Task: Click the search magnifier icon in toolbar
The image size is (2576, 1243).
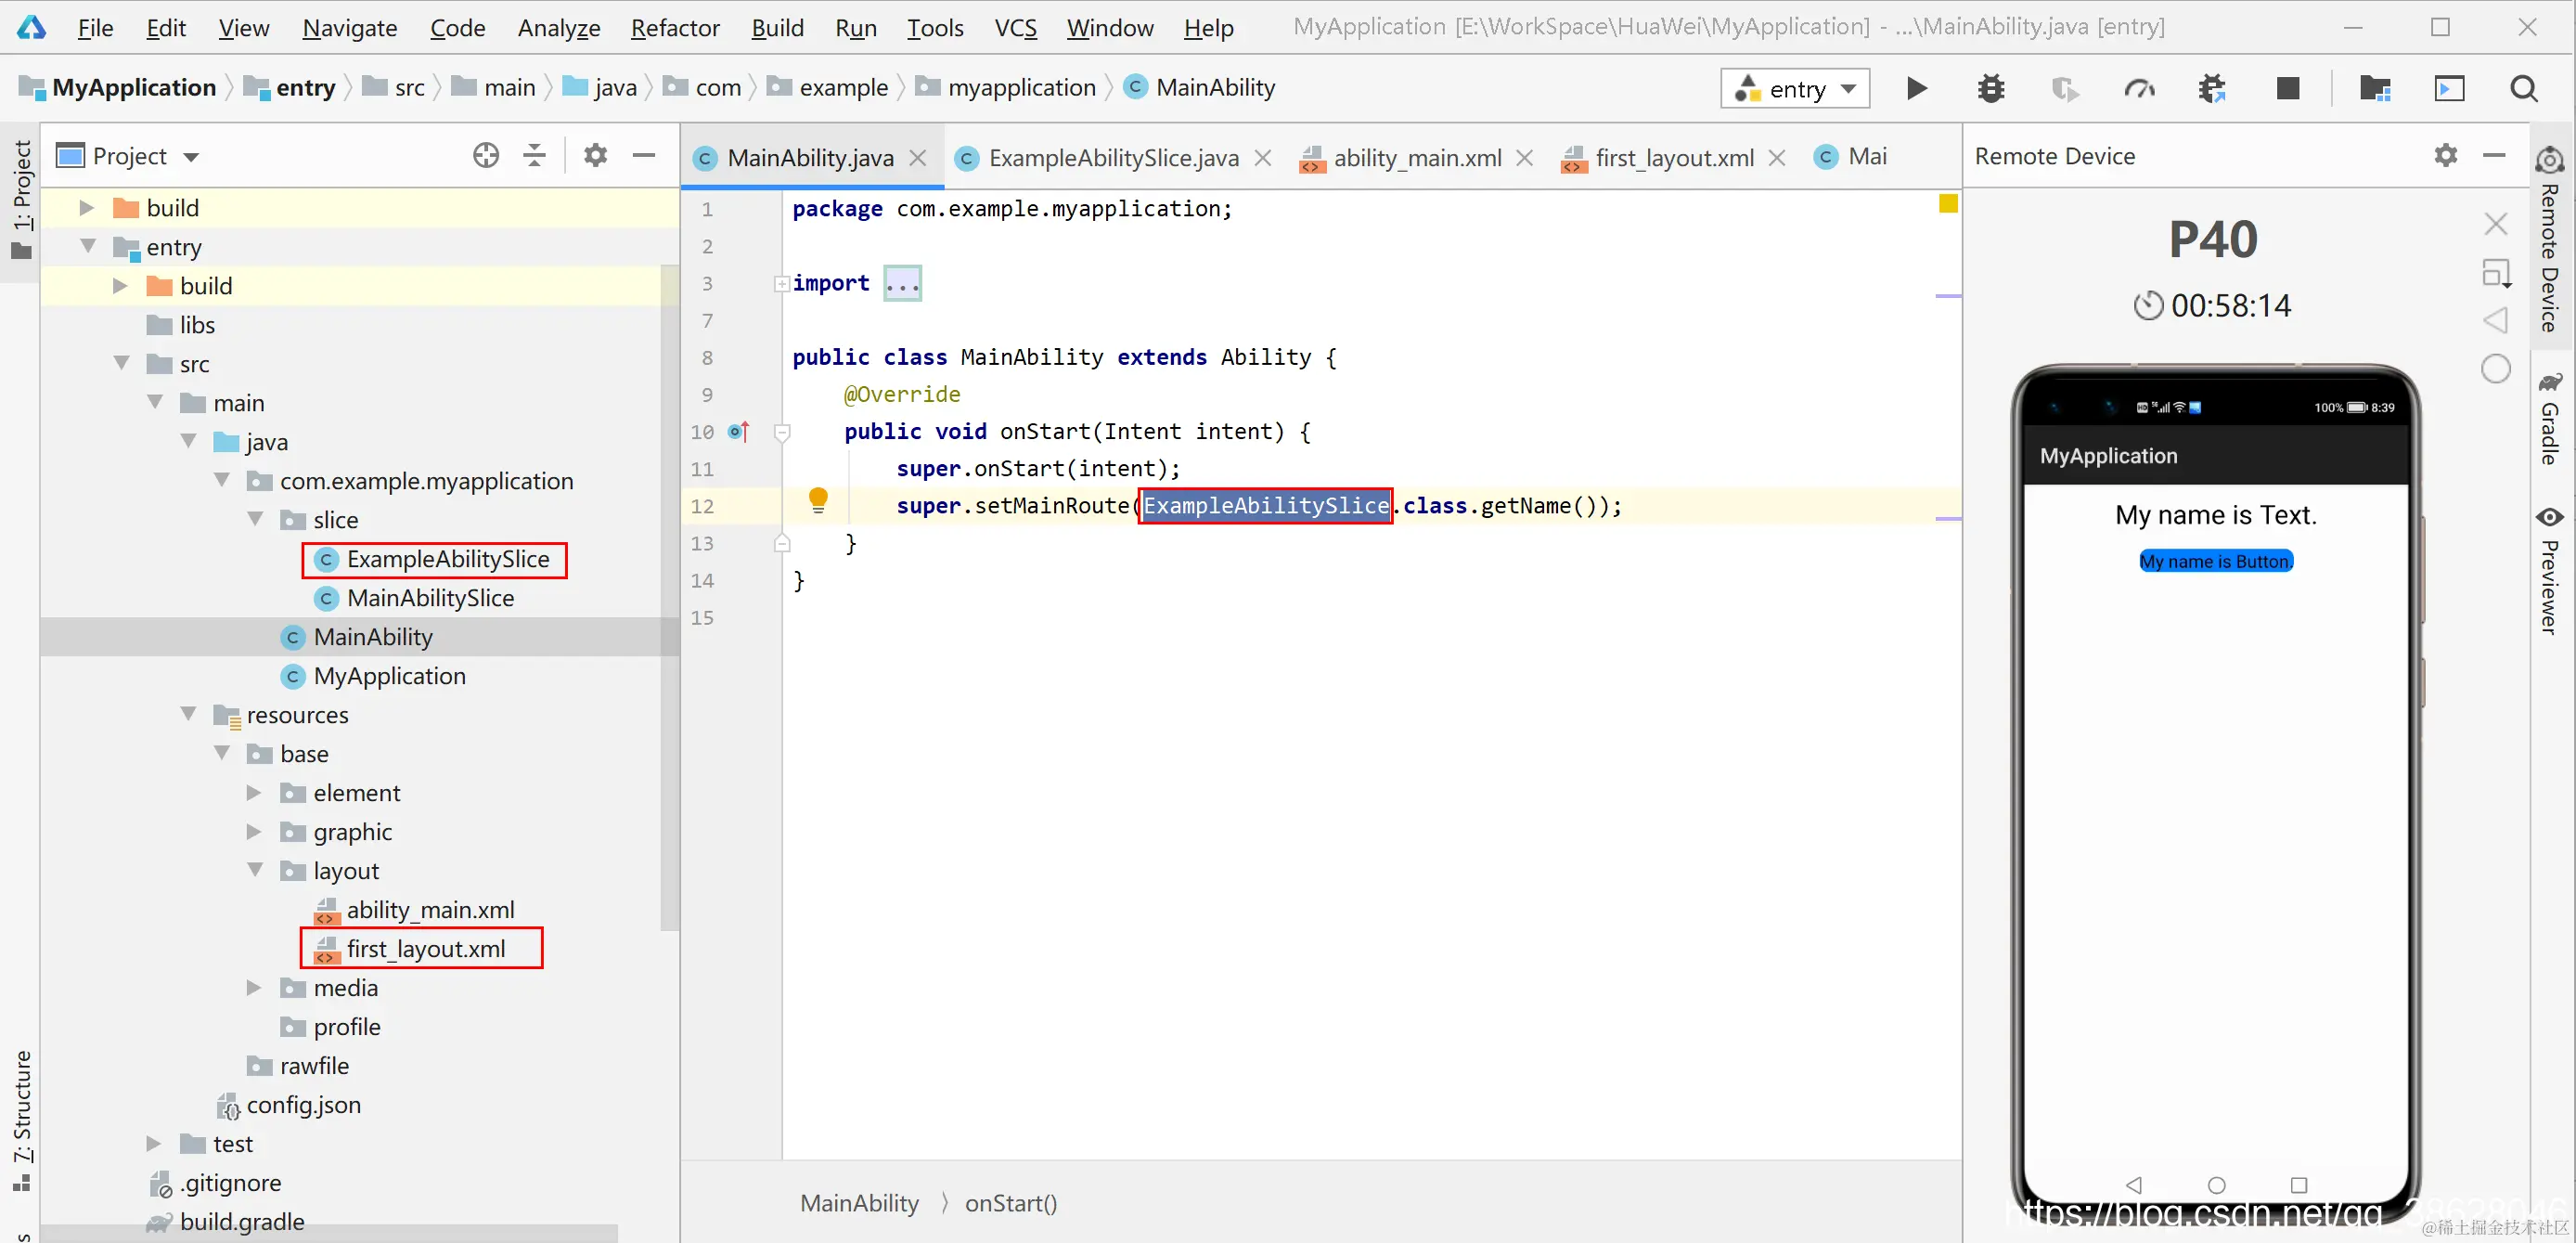Action: point(2523,89)
